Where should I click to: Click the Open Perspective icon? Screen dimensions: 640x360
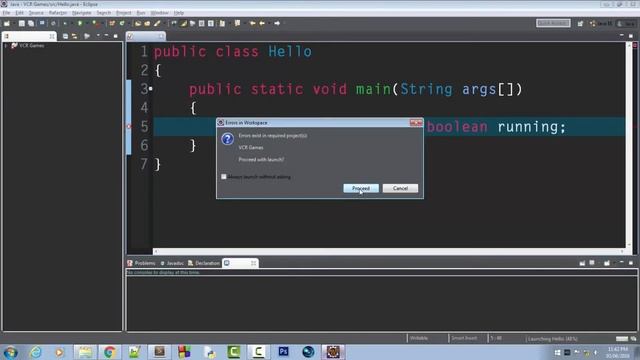[x=580, y=24]
